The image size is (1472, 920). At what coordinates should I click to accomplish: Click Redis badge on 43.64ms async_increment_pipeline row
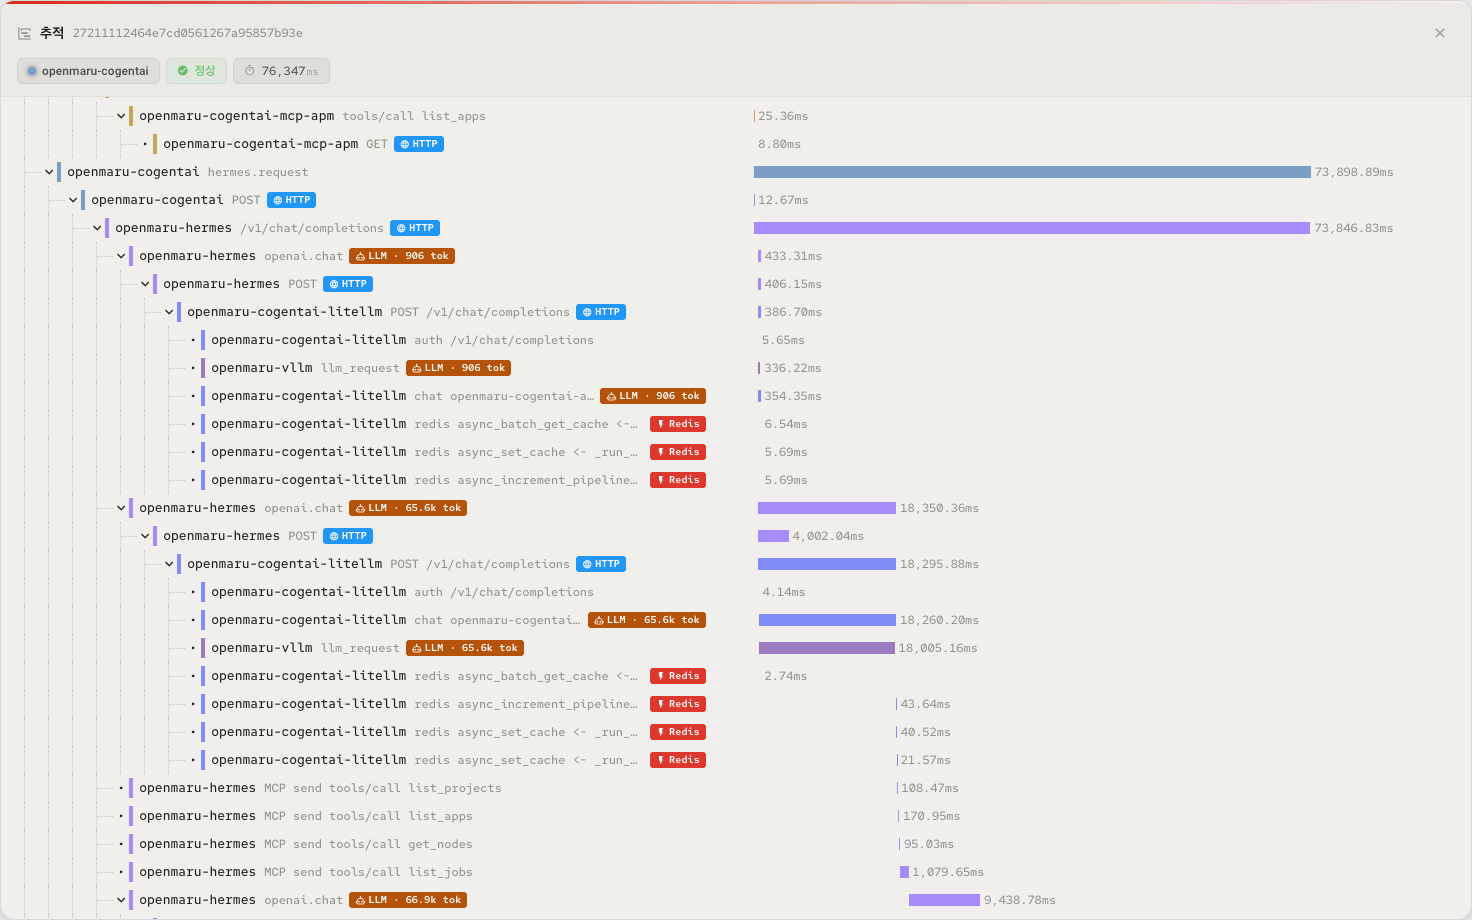click(678, 704)
